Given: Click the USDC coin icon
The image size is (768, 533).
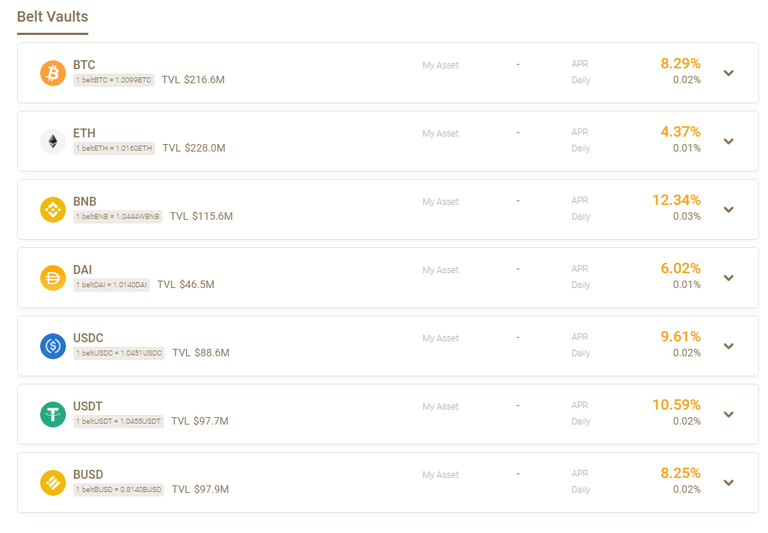Looking at the screenshot, I should 53,346.
